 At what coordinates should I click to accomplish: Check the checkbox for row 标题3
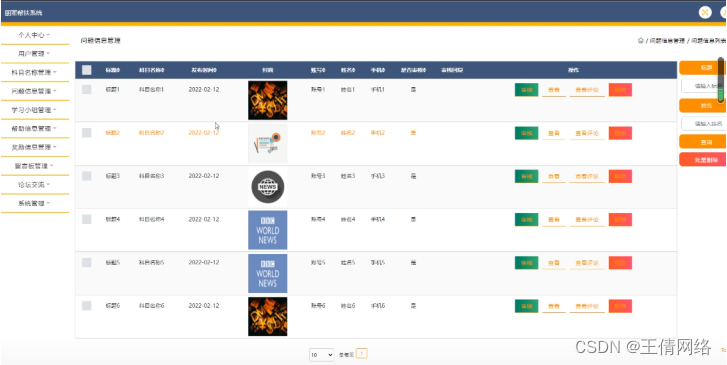point(87,176)
